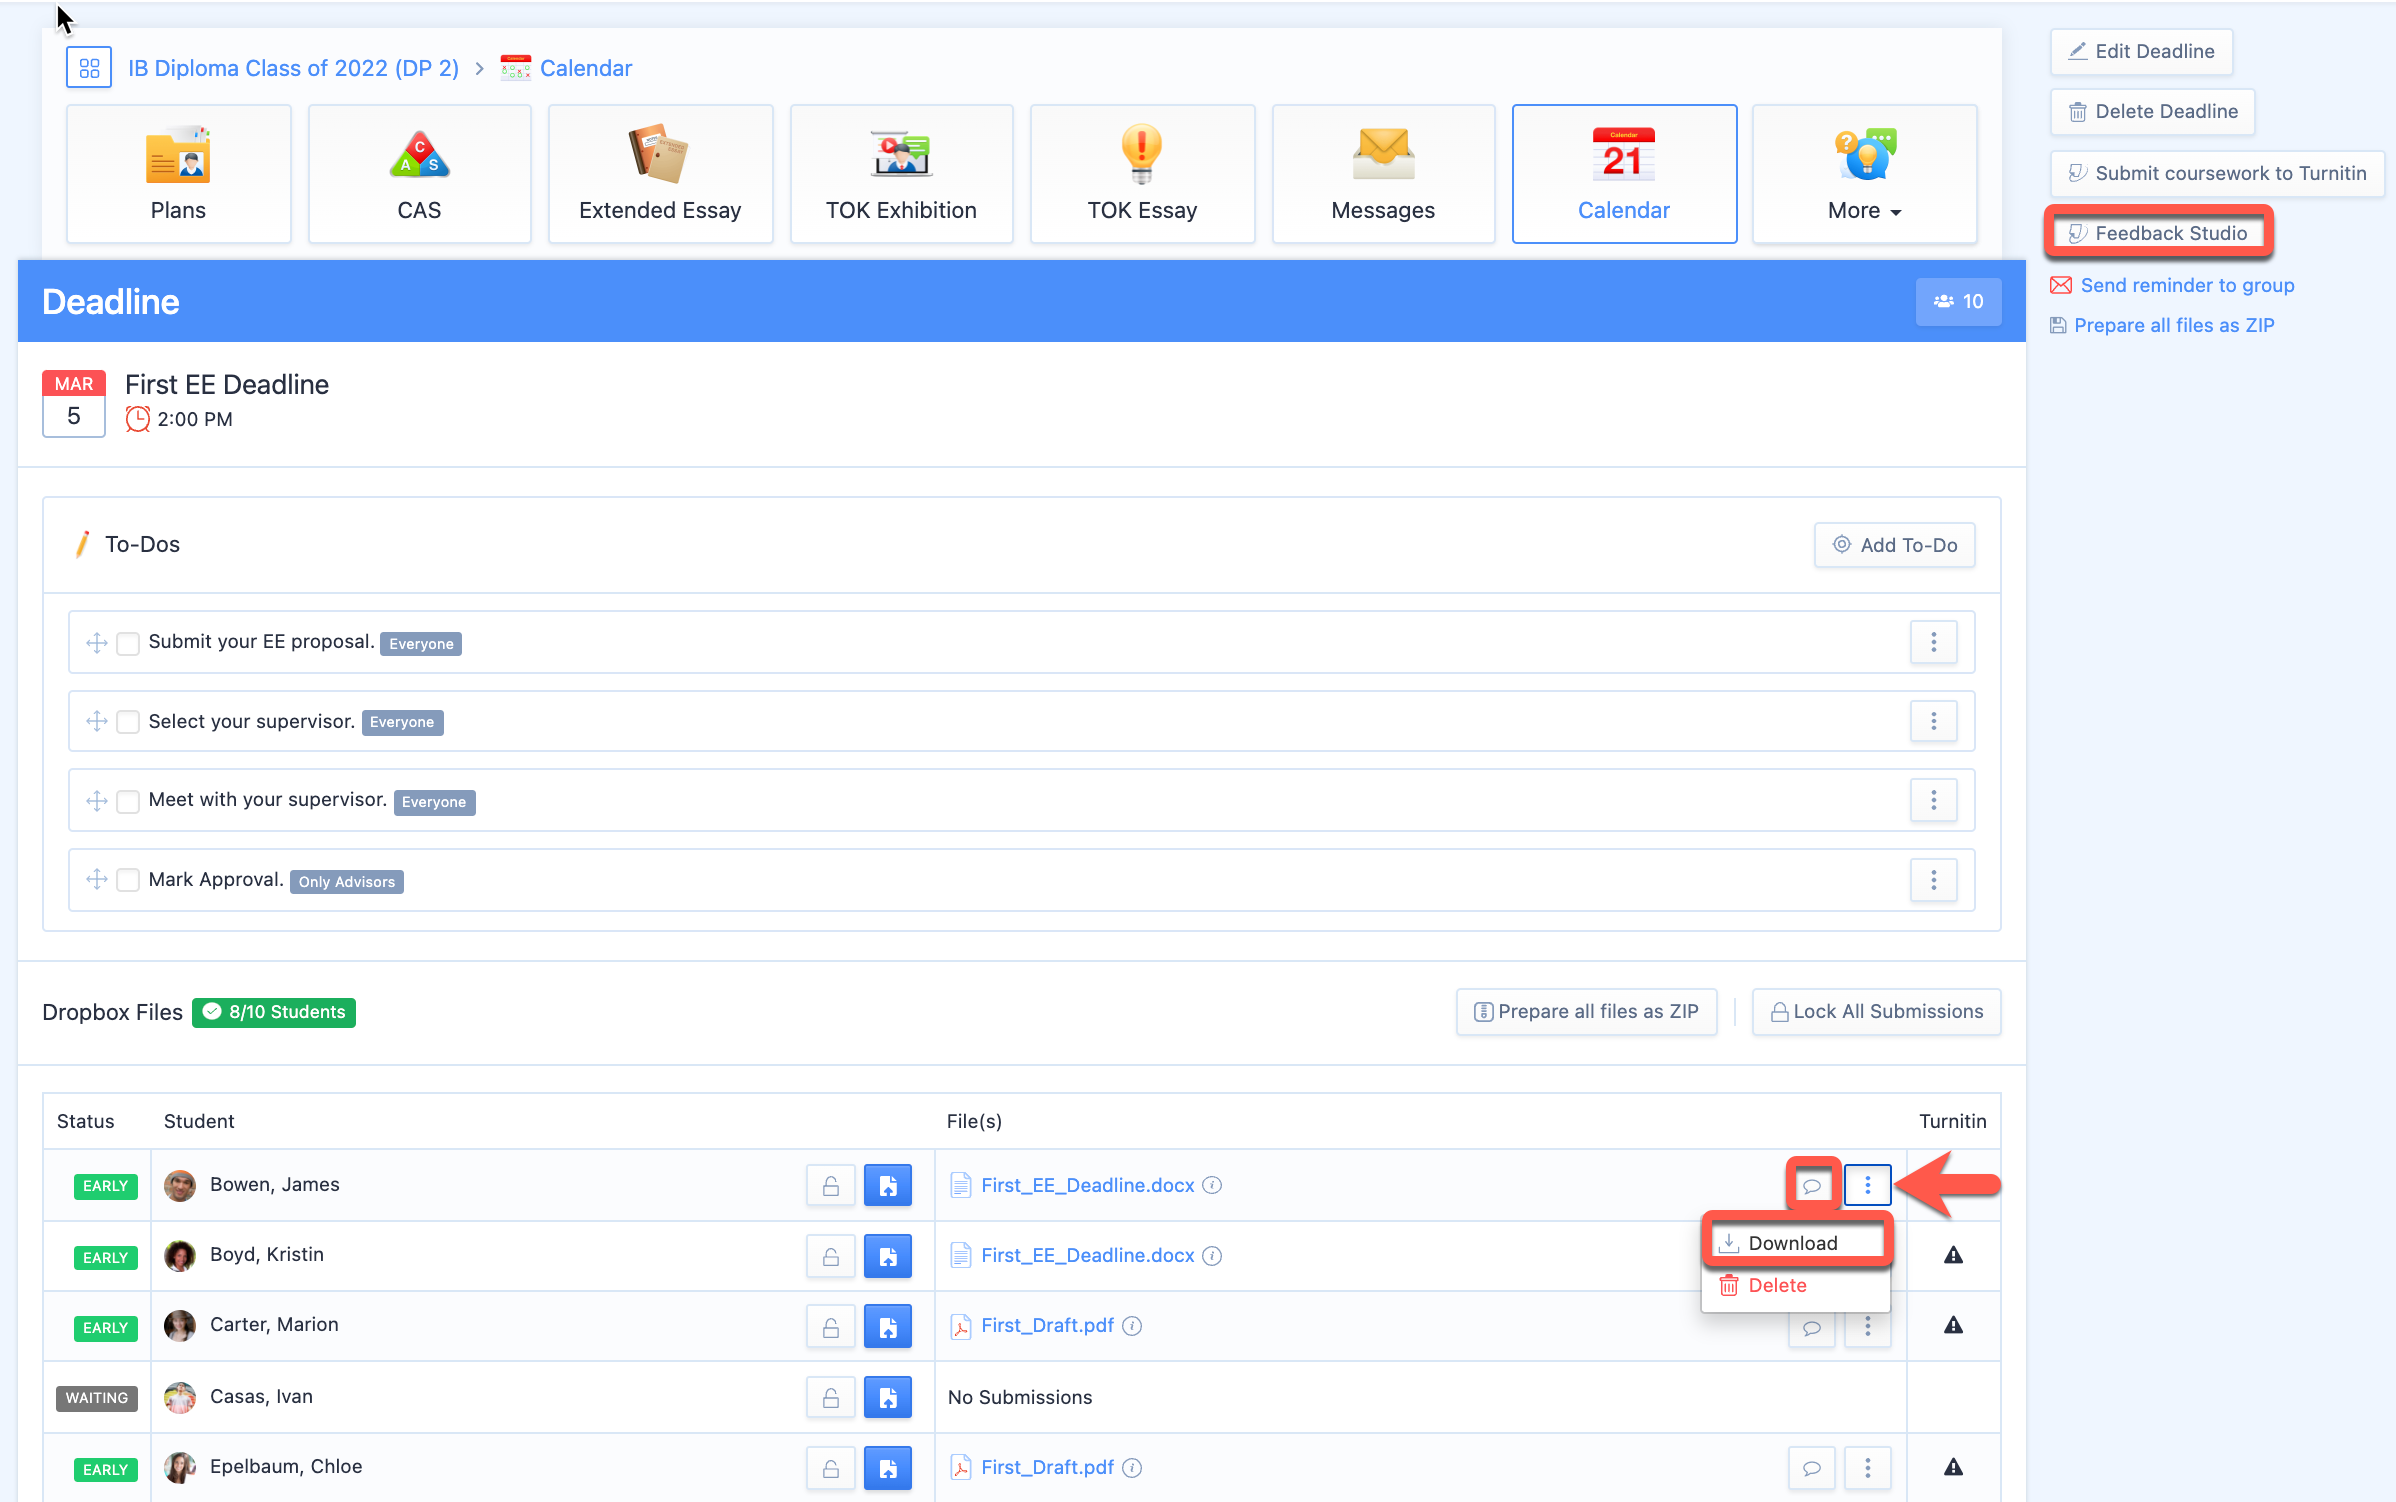Click Turnitin warning icon for Boyd, Kristin
The height and width of the screenshot is (1502, 2396).
[x=1953, y=1255]
